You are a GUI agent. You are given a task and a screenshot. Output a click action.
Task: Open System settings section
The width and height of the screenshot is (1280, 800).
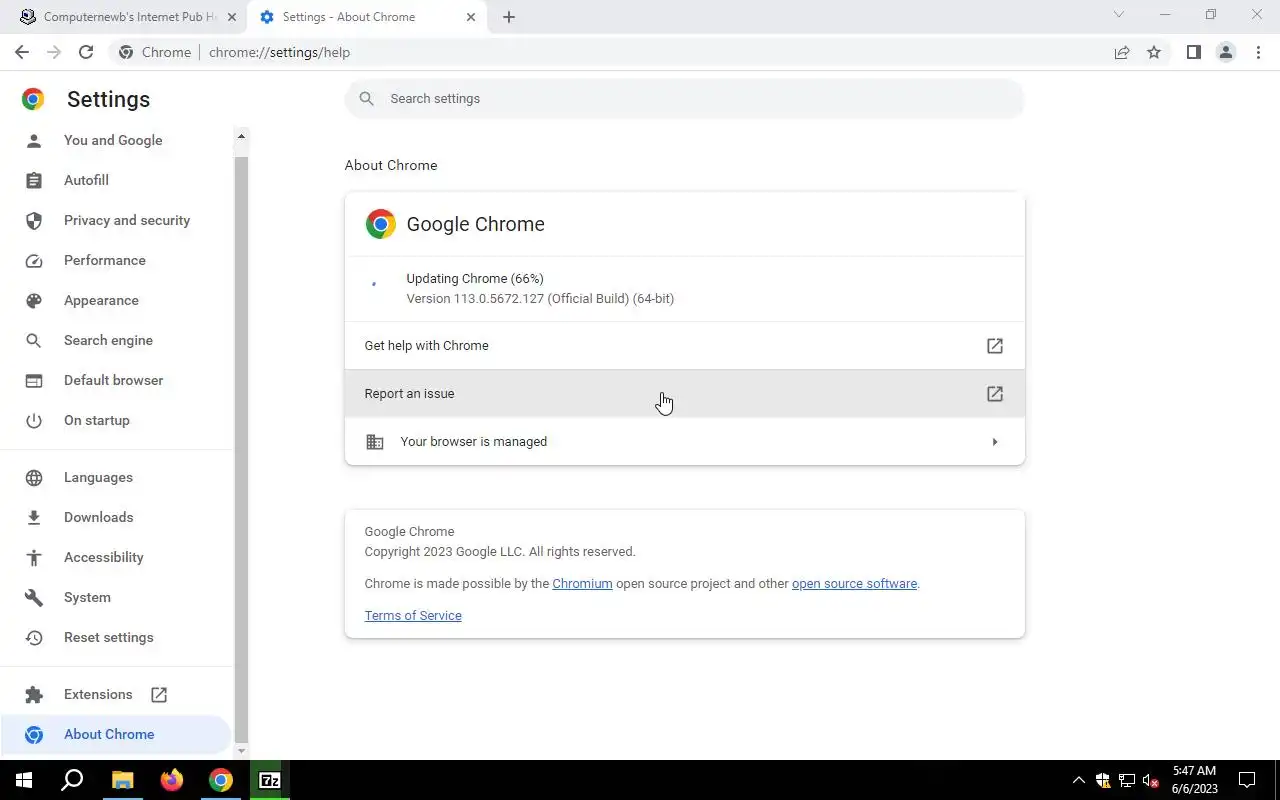coord(87,597)
